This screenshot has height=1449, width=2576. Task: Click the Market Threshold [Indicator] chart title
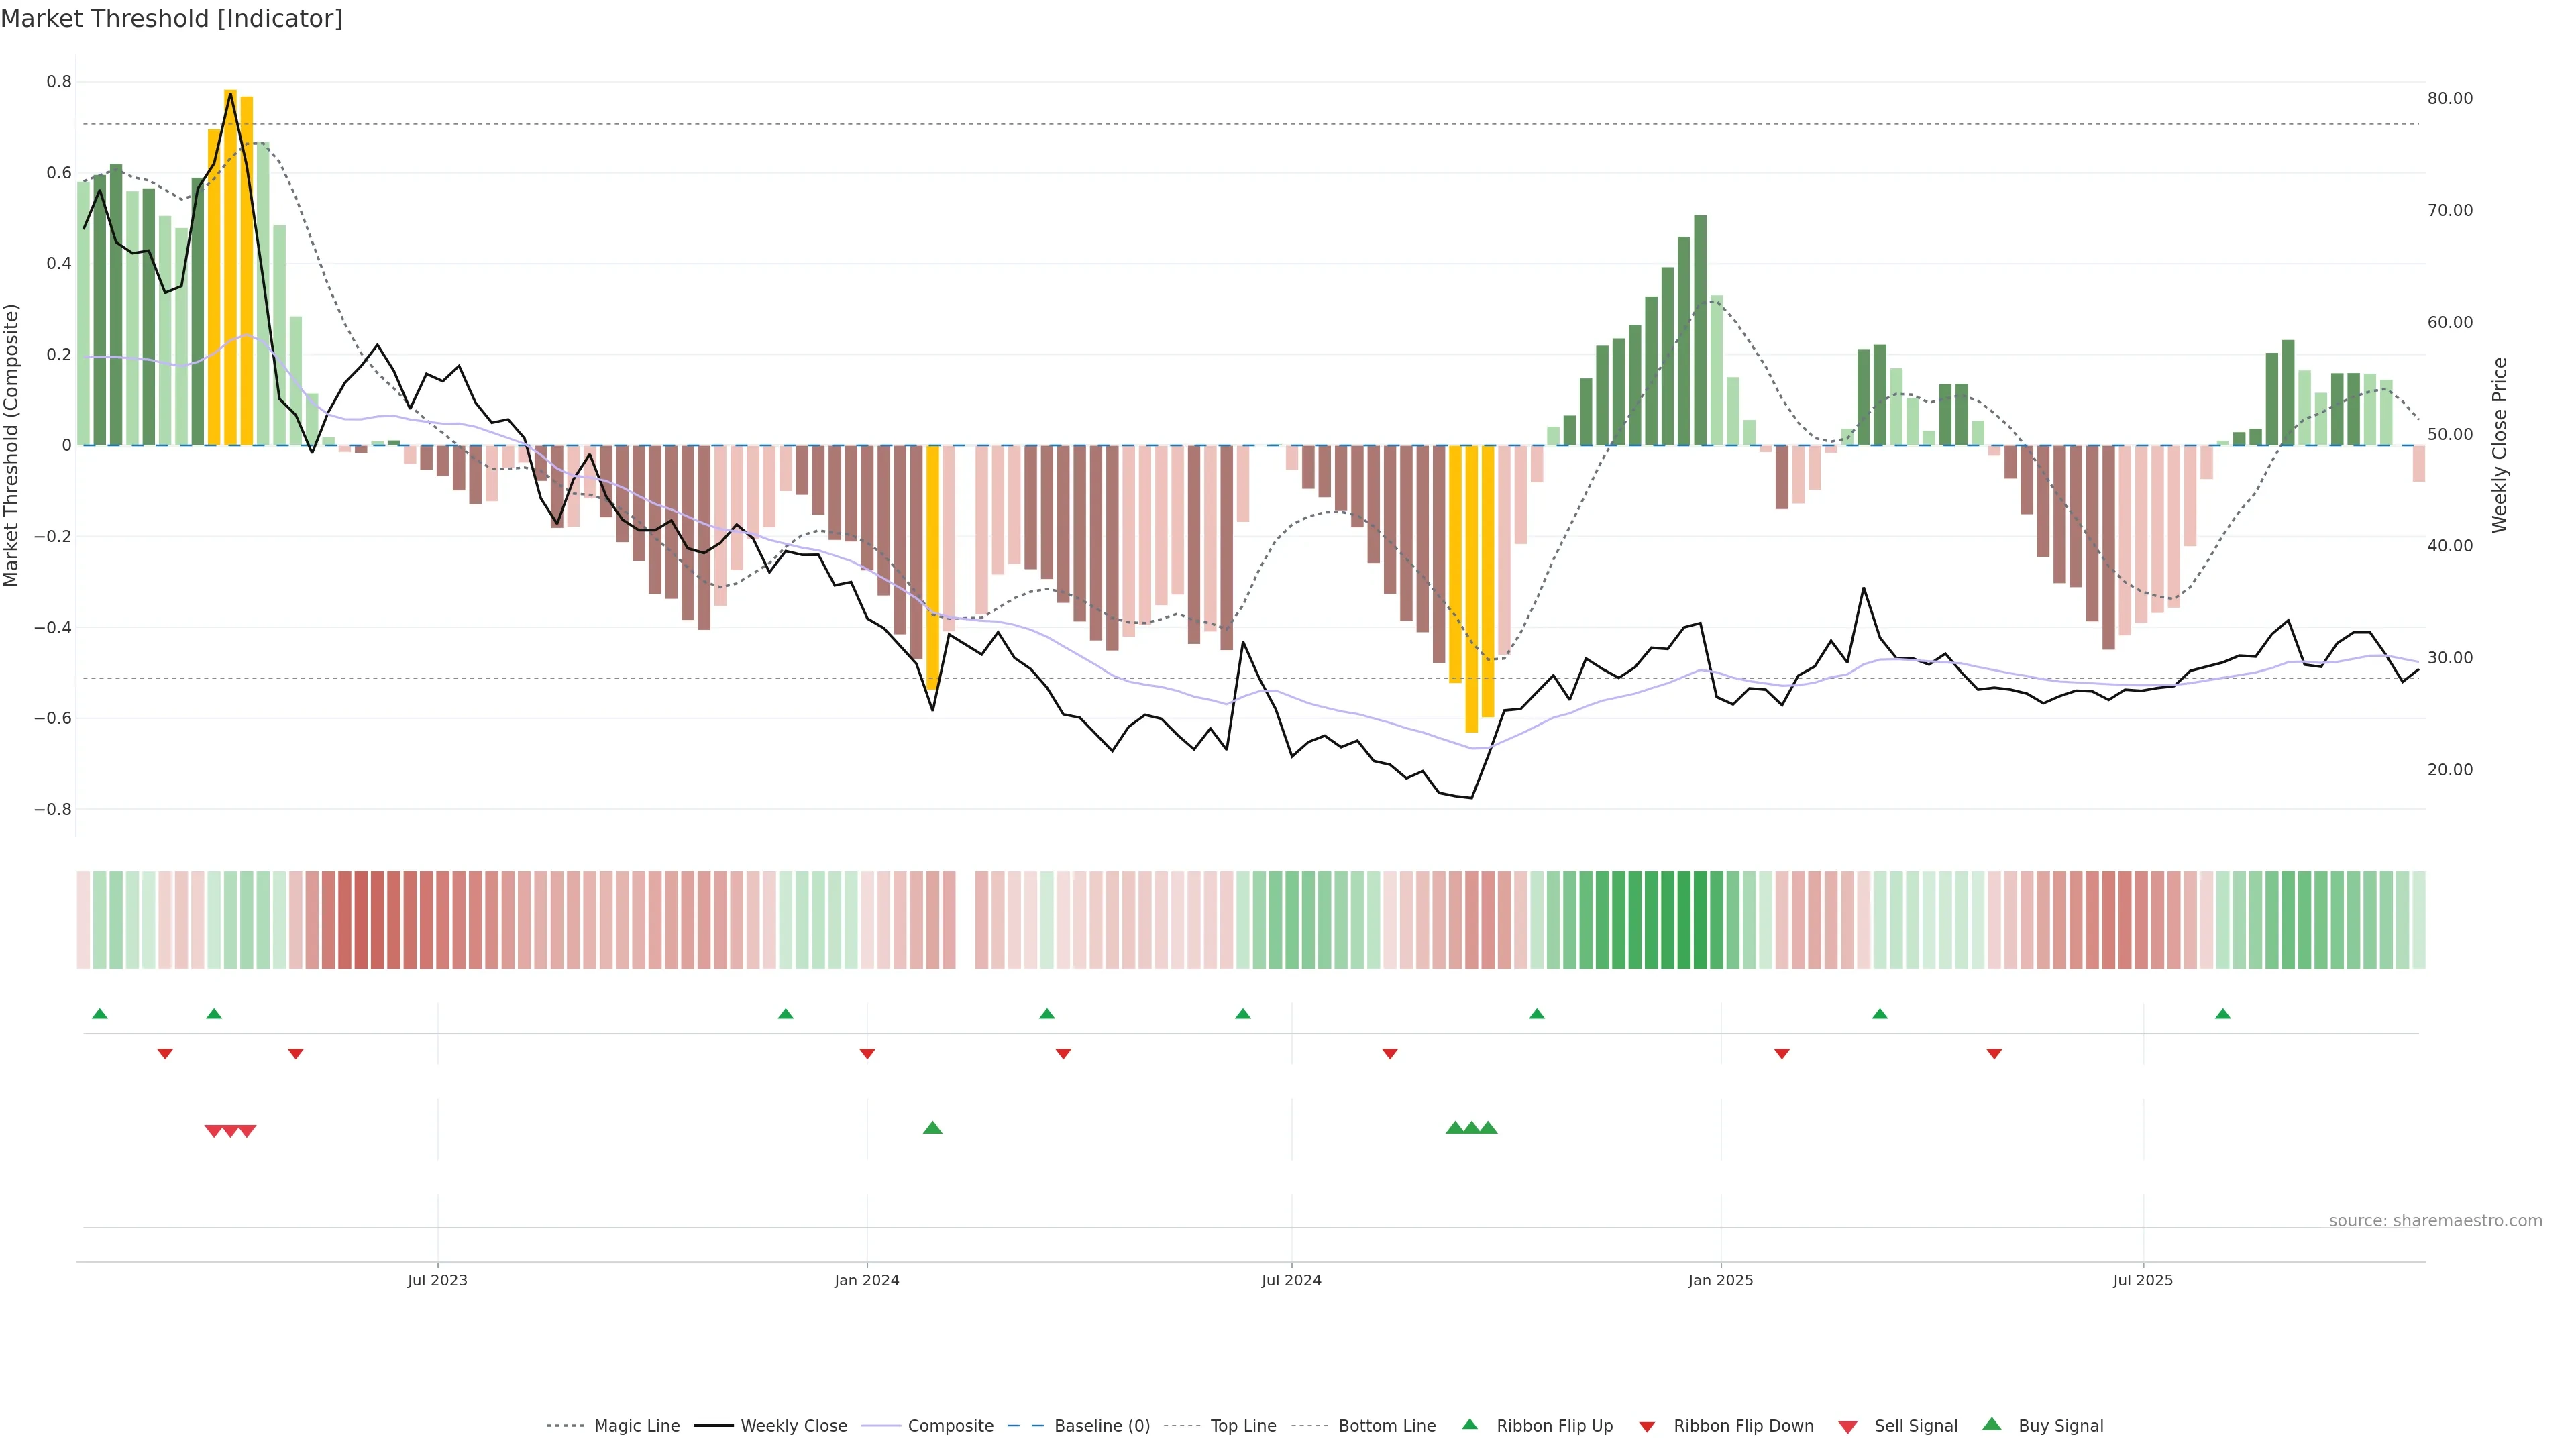(x=171, y=19)
